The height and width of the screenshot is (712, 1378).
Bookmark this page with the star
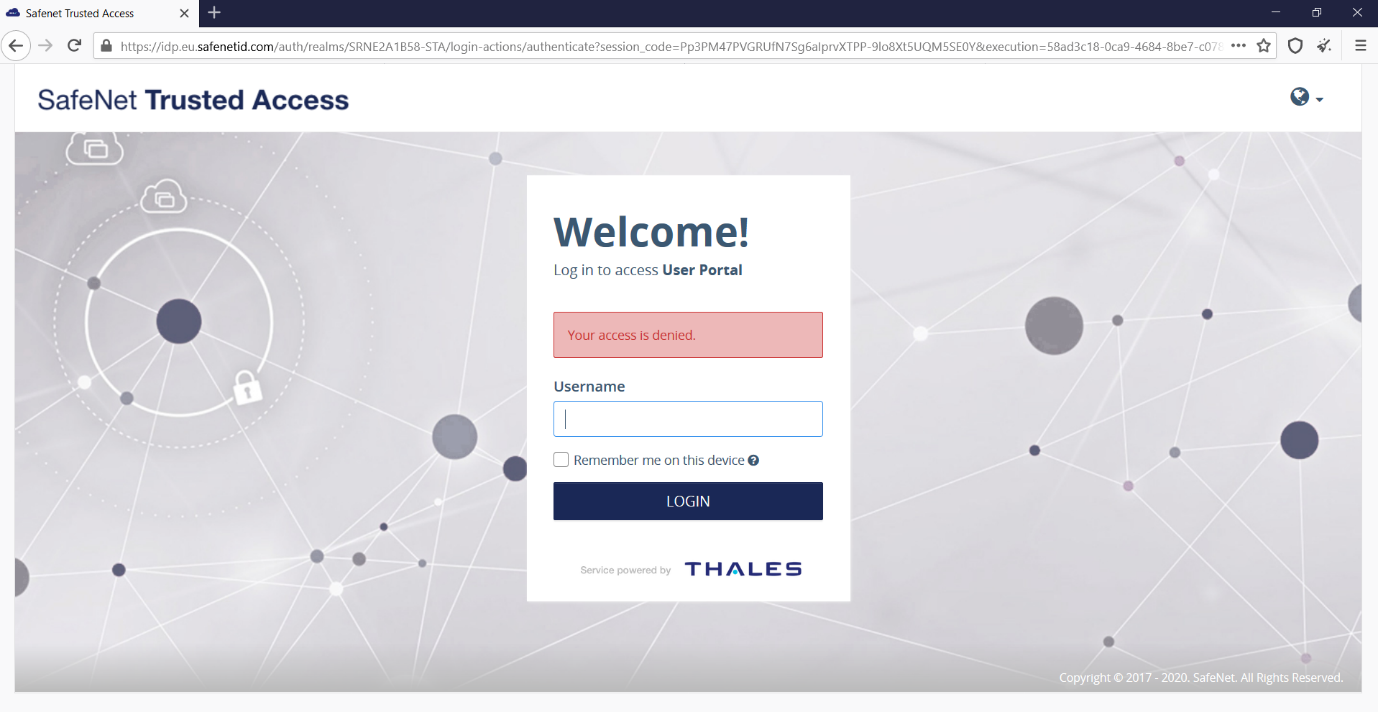(x=1264, y=46)
